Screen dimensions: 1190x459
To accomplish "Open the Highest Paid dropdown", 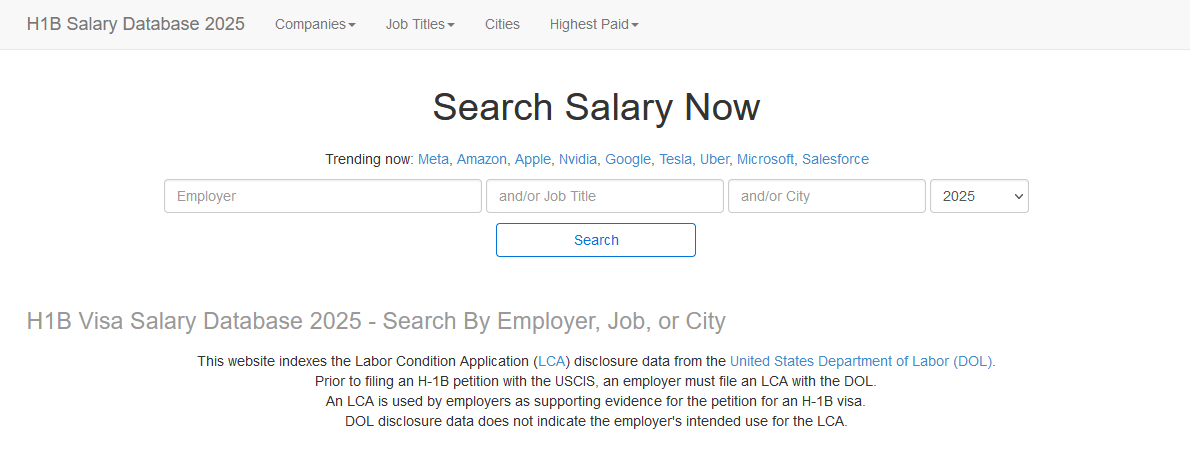I will coord(594,24).
